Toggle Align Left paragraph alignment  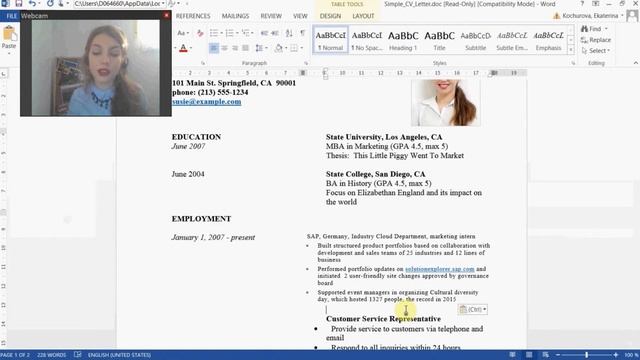[213, 48]
